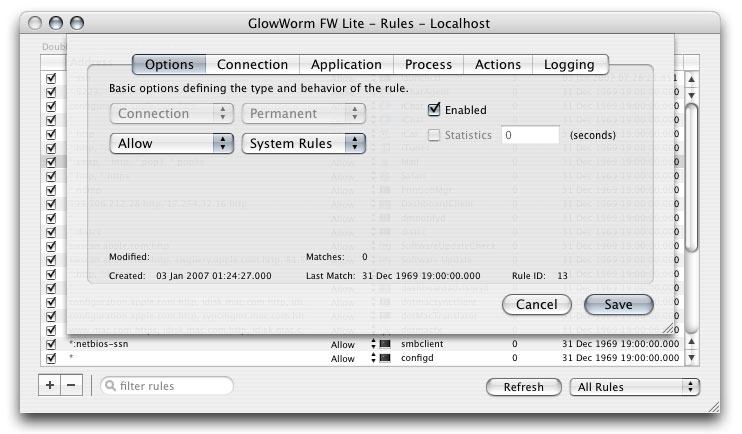The height and width of the screenshot is (434, 742).
Task: Click the smbclient row match count 0
Action: point(514,344)
